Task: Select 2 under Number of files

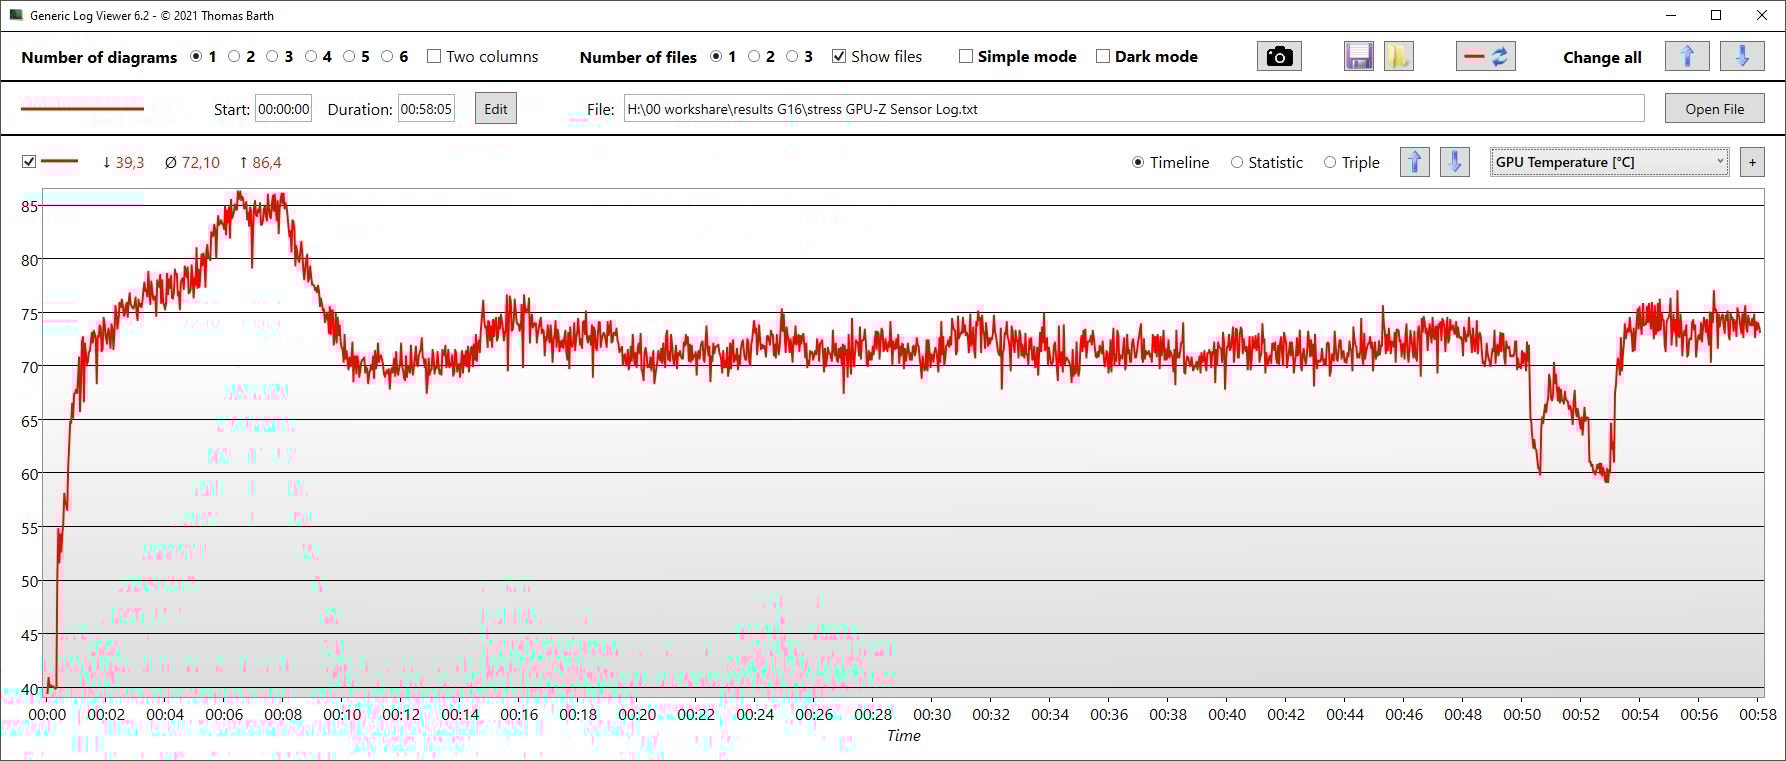Action: click(754, 57)
